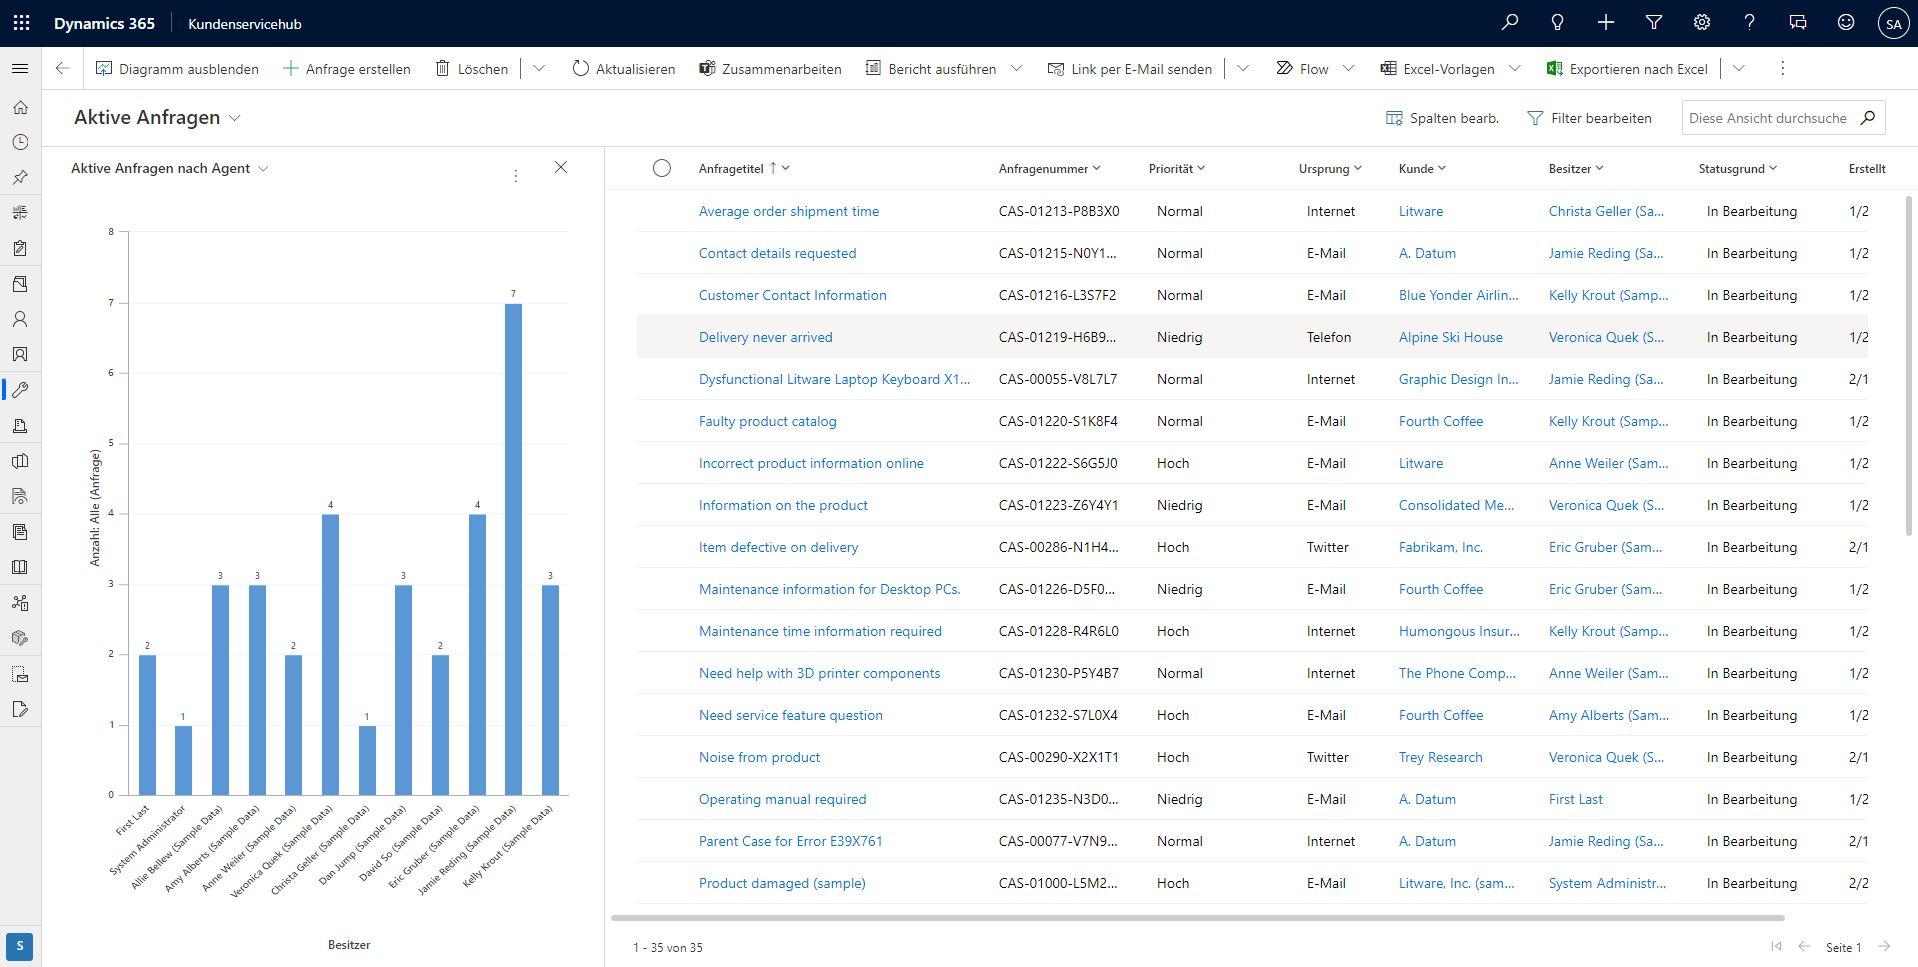Viewport: 1918px width, 967px height.
Task: Click search icon in view search box
Action: 1867,117
